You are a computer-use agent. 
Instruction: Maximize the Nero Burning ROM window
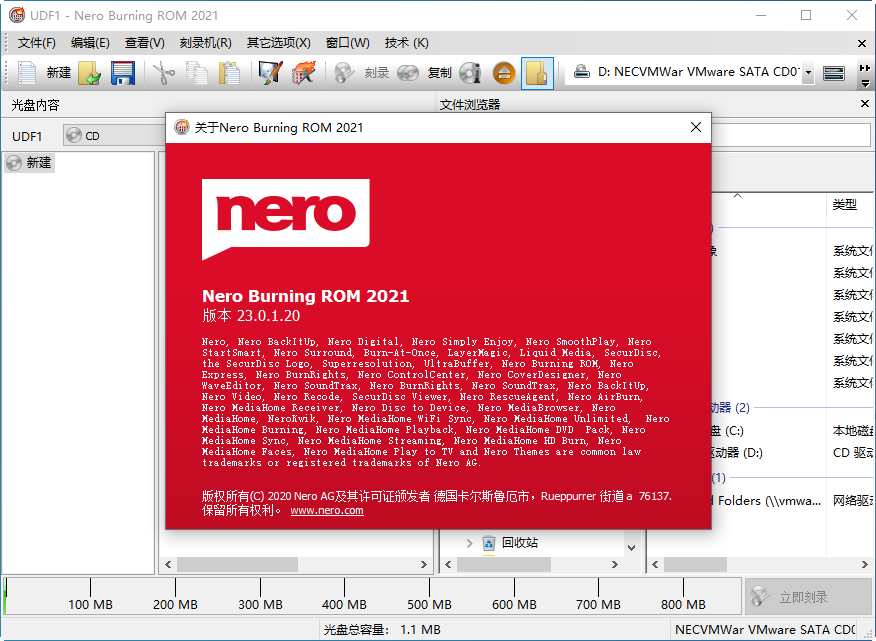click(806, 15)
